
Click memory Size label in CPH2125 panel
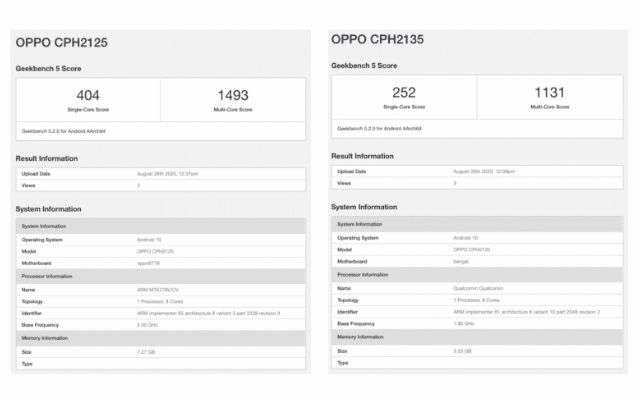(27, 352)
